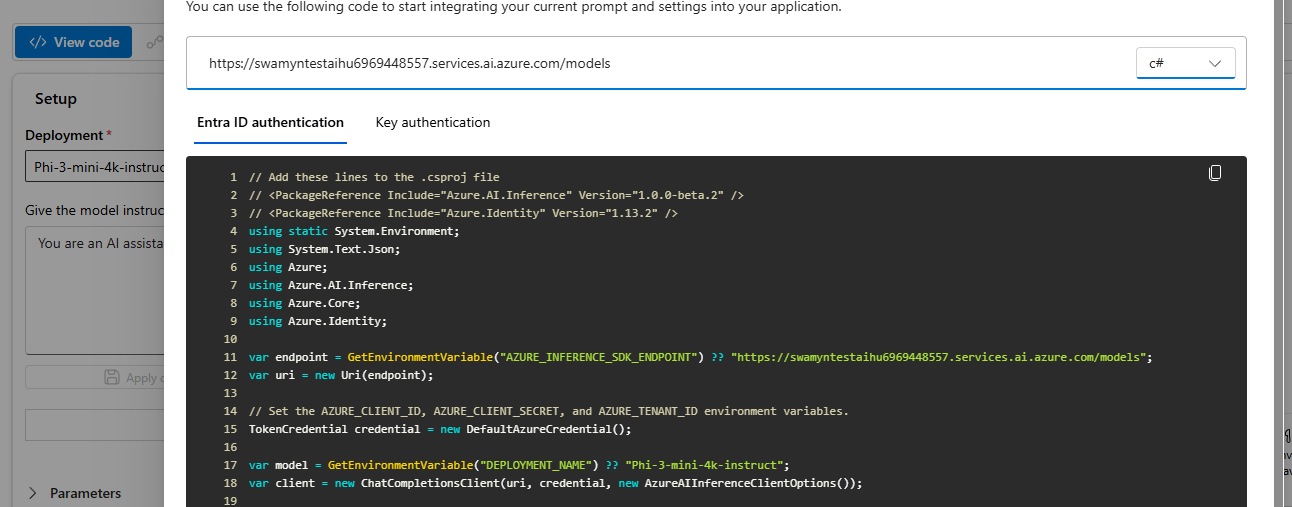Open the C# language dropdown
Viewport: 1292px width, 507px height.
1186,63
